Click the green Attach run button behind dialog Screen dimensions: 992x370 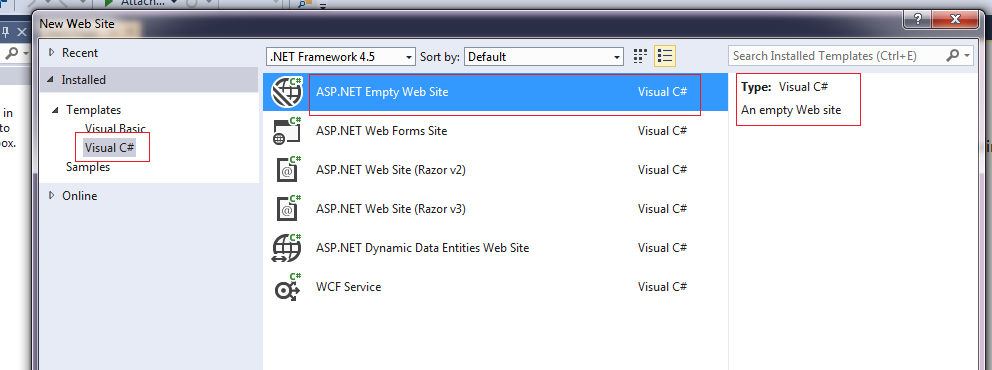109,4
